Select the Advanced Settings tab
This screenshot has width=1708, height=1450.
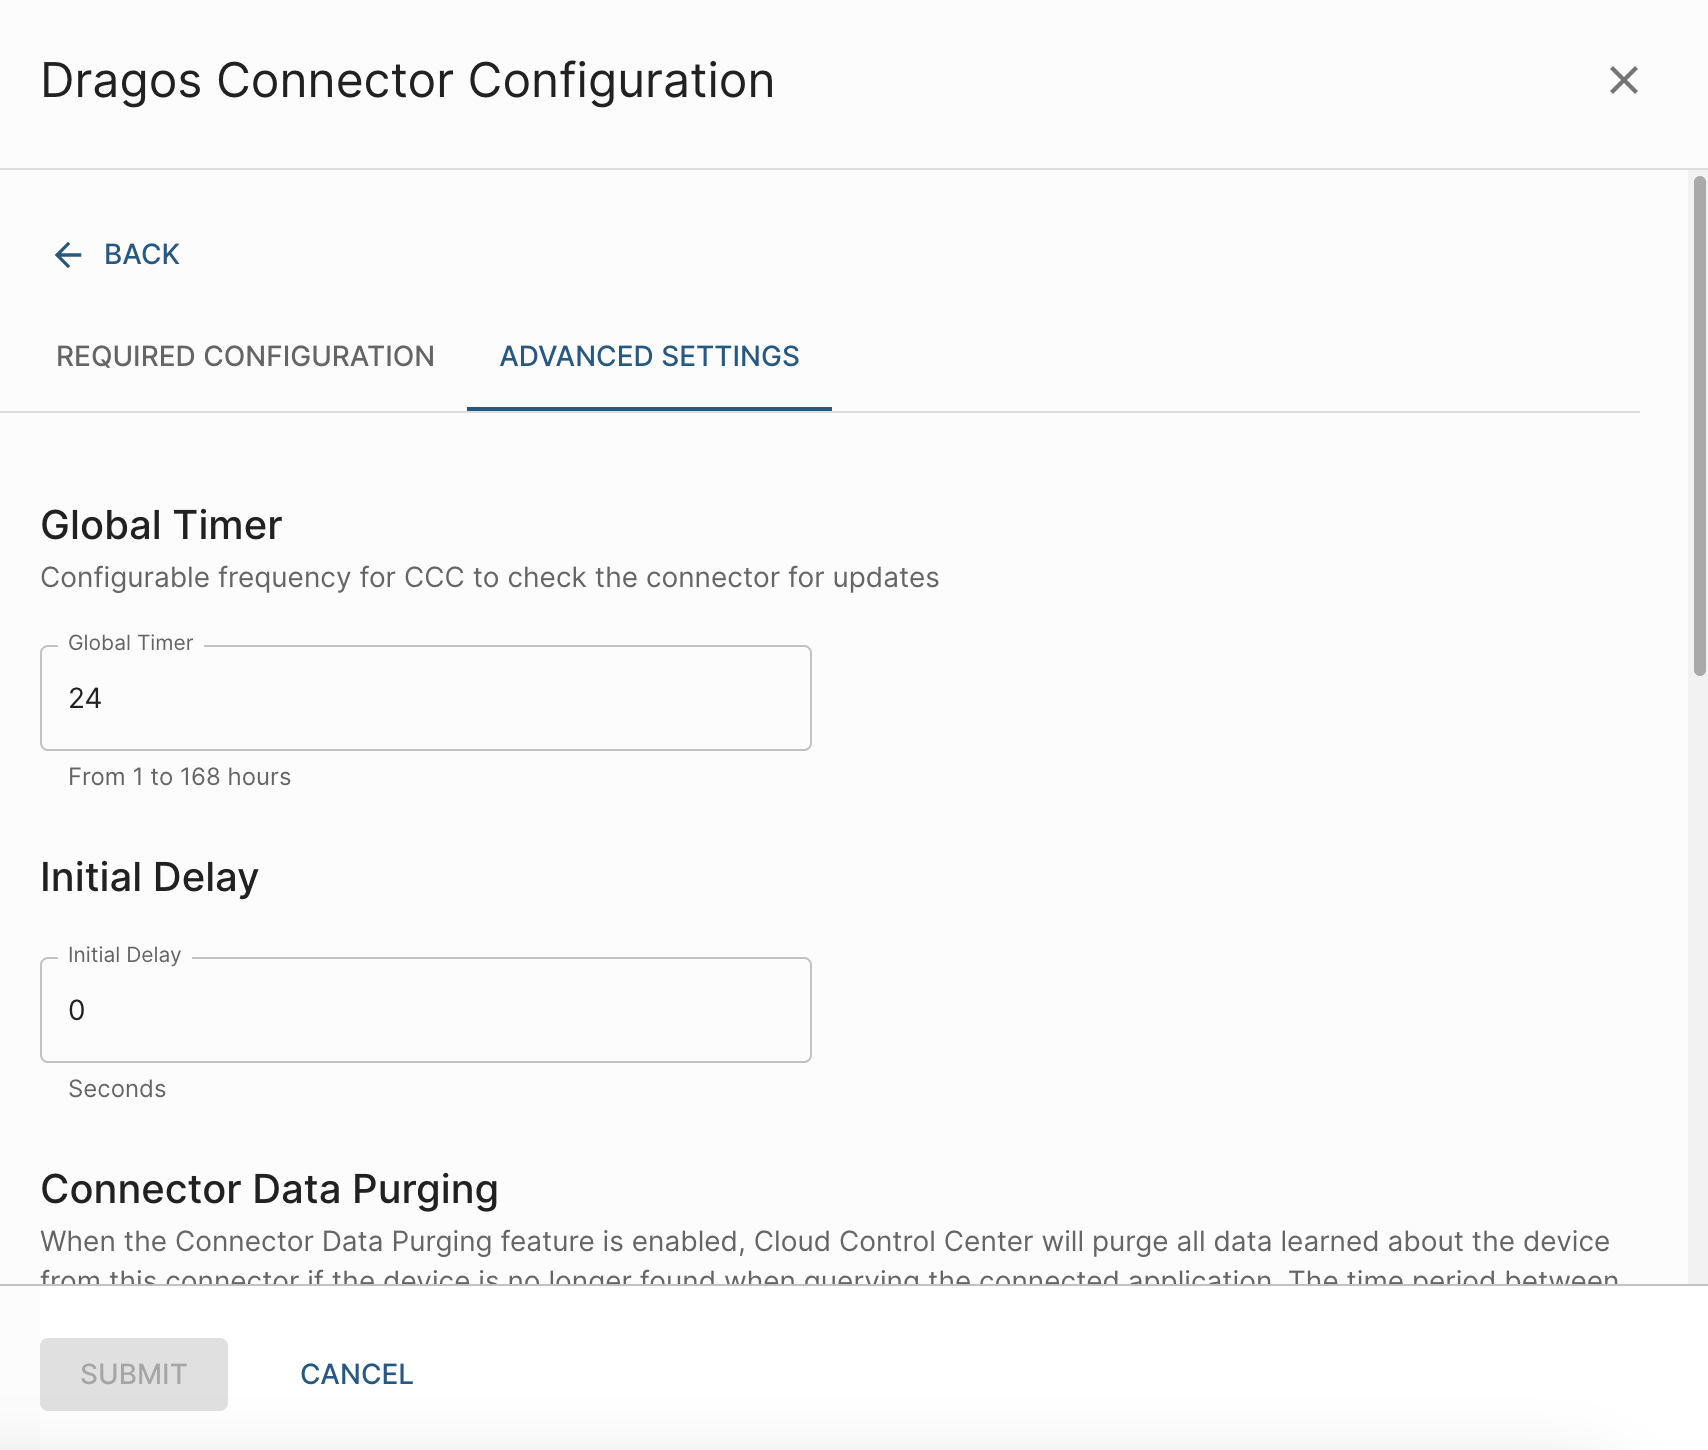tap(649, 357)
